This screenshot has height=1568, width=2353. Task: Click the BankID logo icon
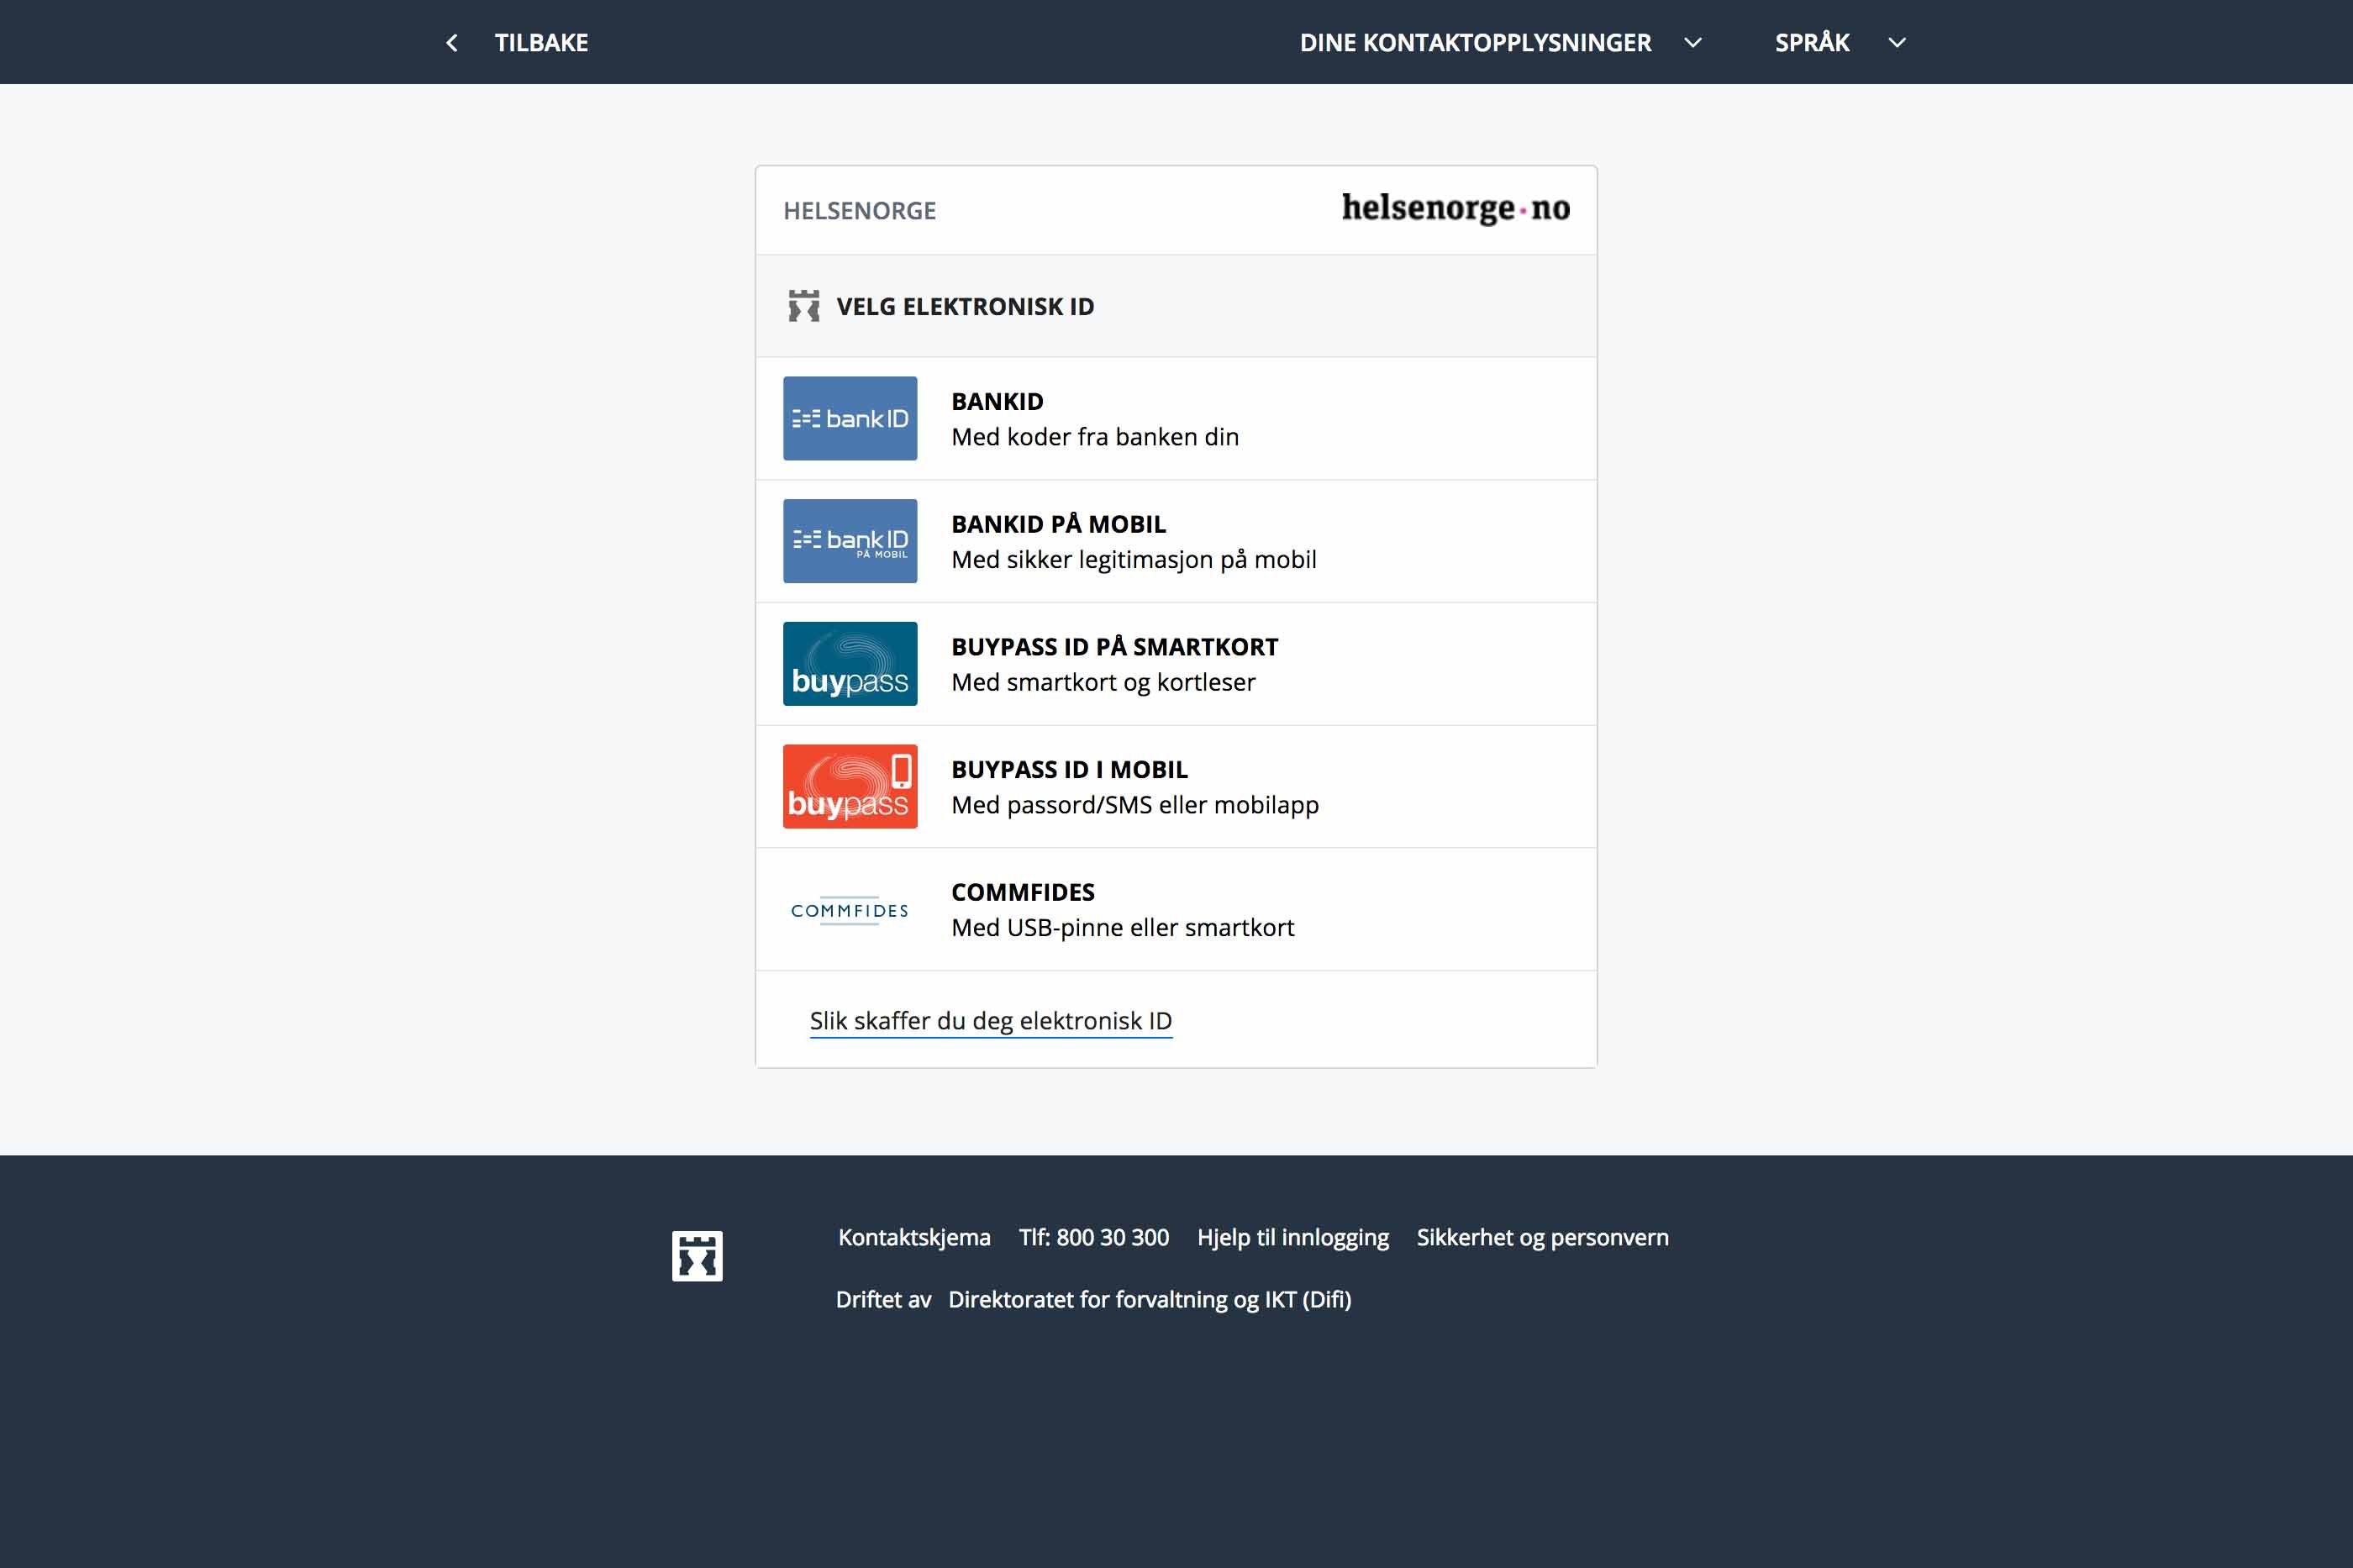(850, 418)
